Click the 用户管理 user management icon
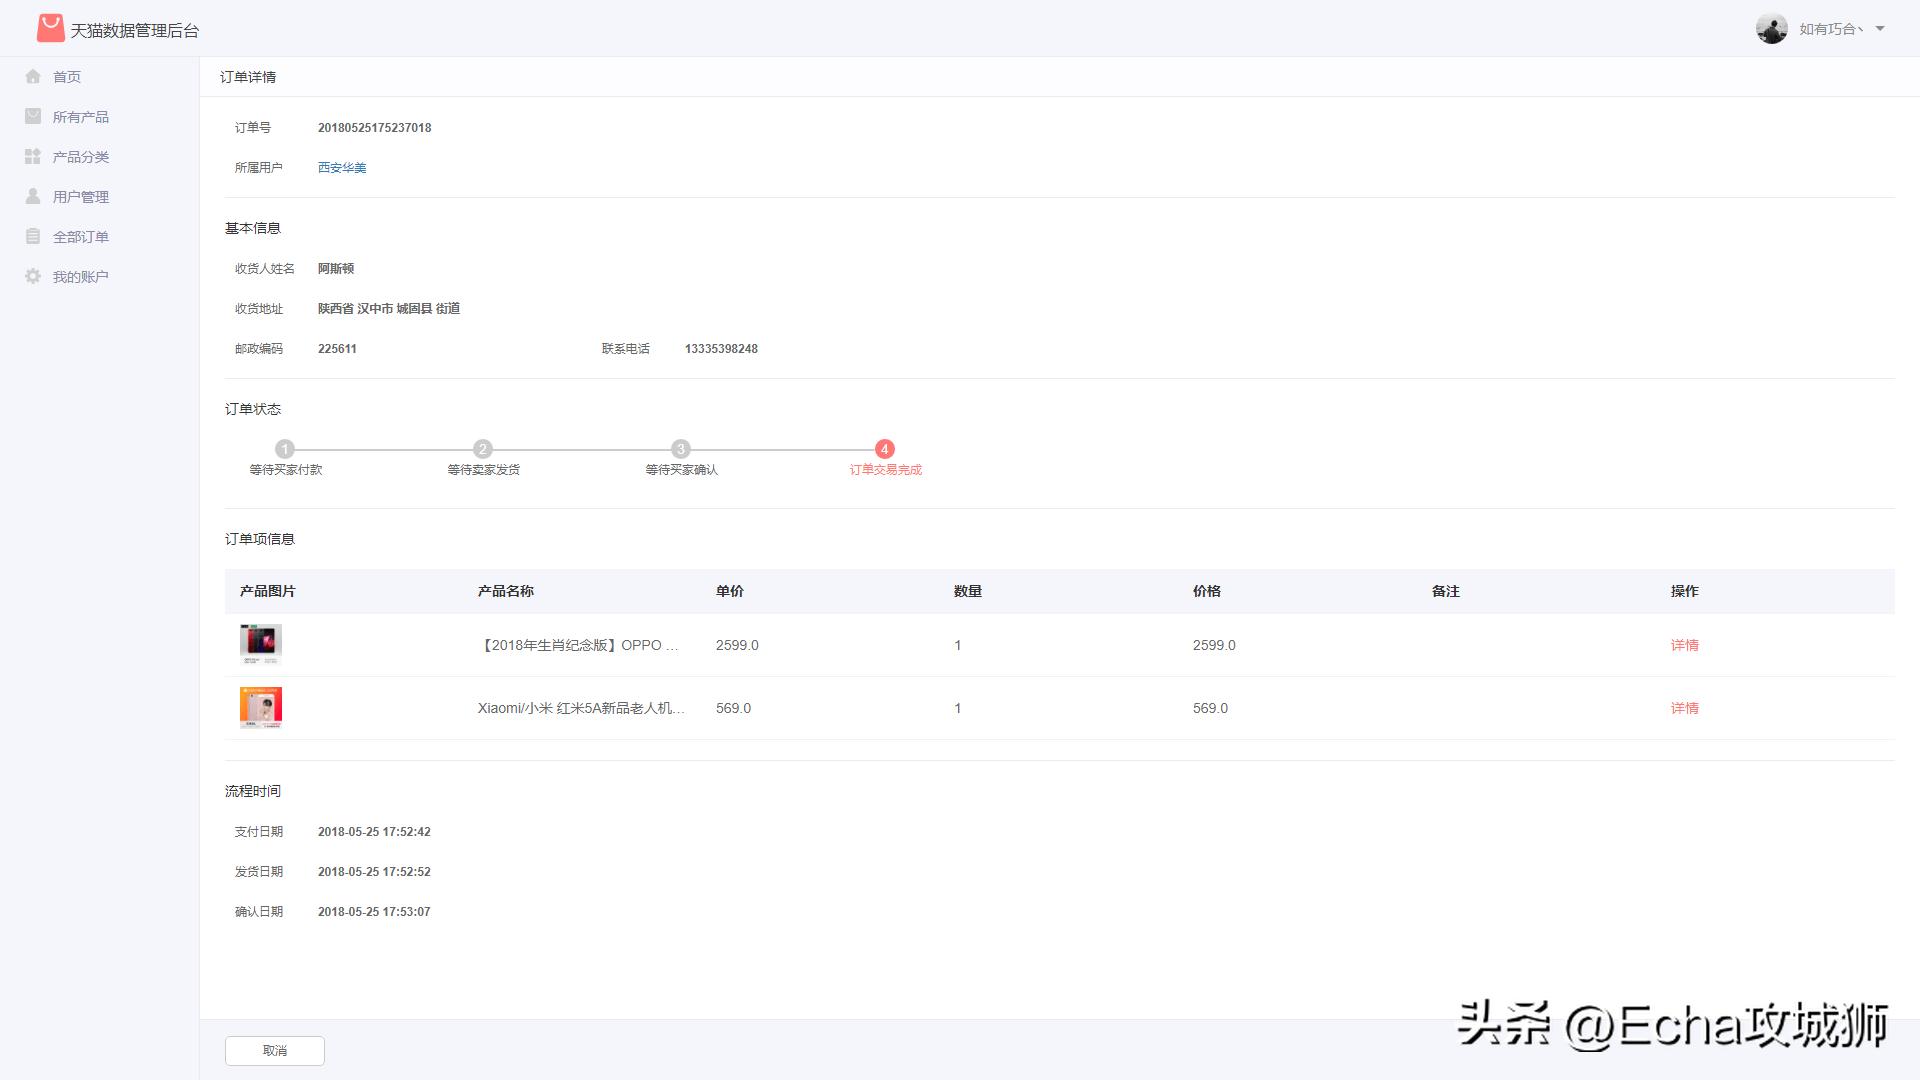Screen dimensions: 1920x1080 (x=33, y=196)
